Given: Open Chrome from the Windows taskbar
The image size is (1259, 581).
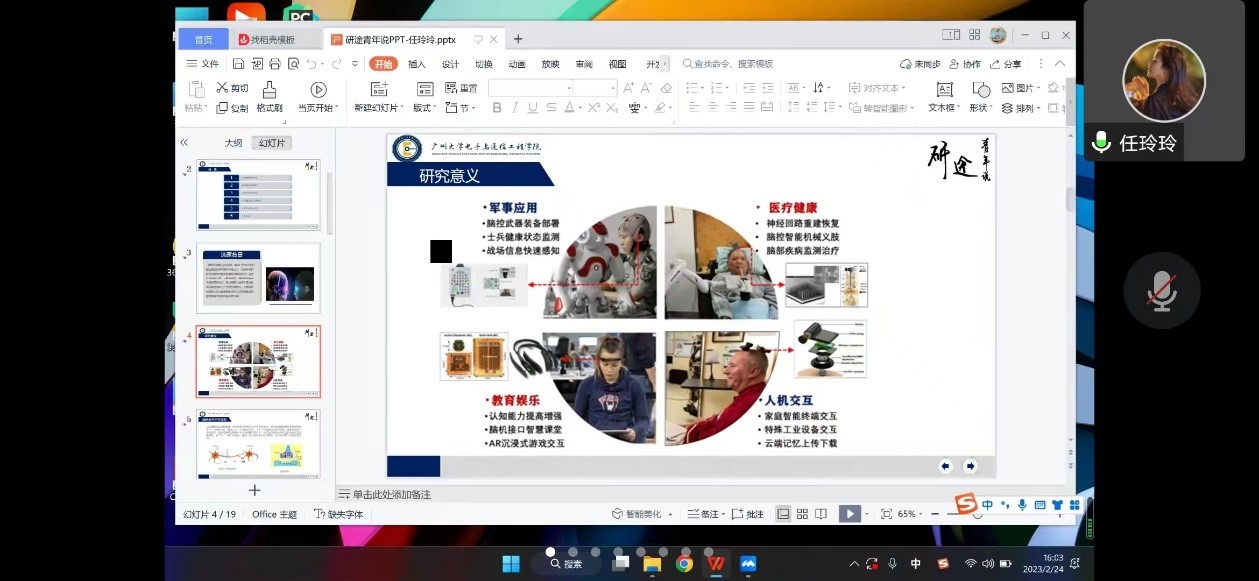Looking at the screenshot, I should pyautogui.click(x=684, y=563).
